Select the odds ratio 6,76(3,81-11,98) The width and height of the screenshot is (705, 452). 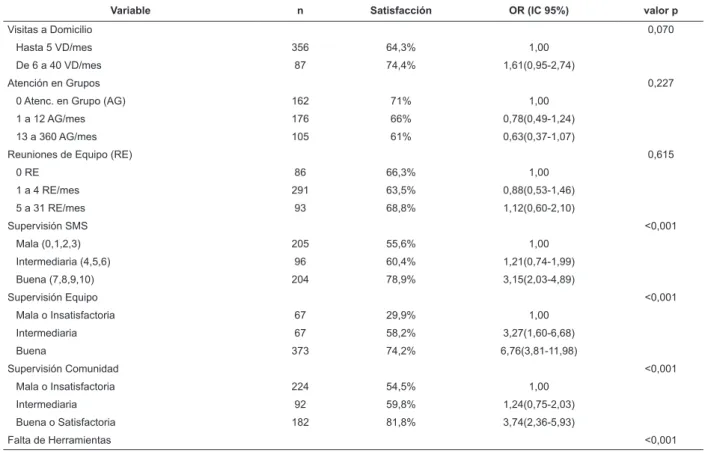coord(539,351)
